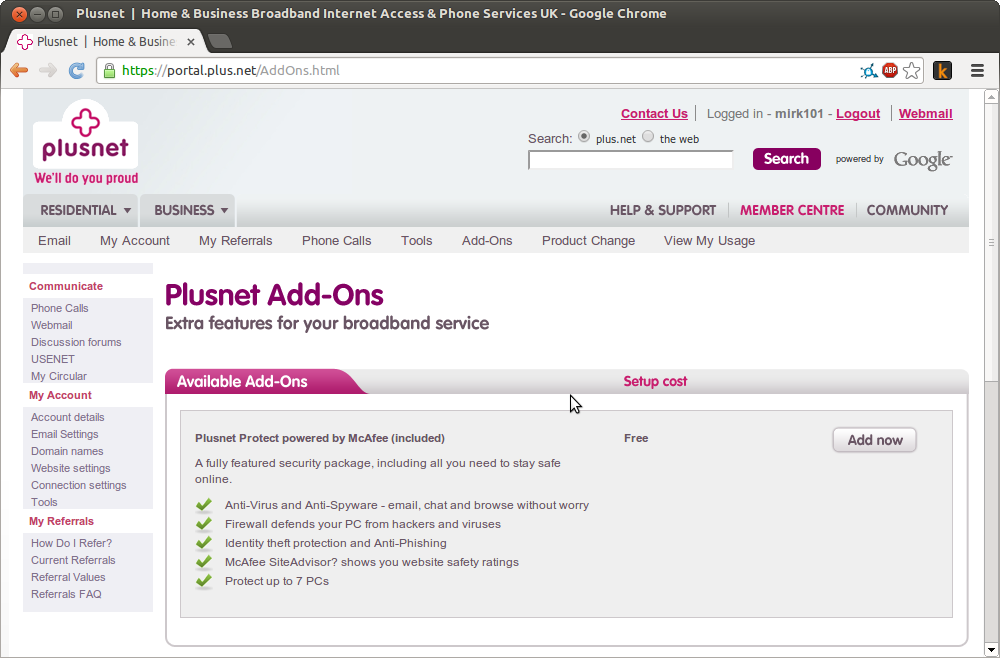Click the "Free" setup cost value
This screenshot has height=658, width=1000.
click(636, 438)
